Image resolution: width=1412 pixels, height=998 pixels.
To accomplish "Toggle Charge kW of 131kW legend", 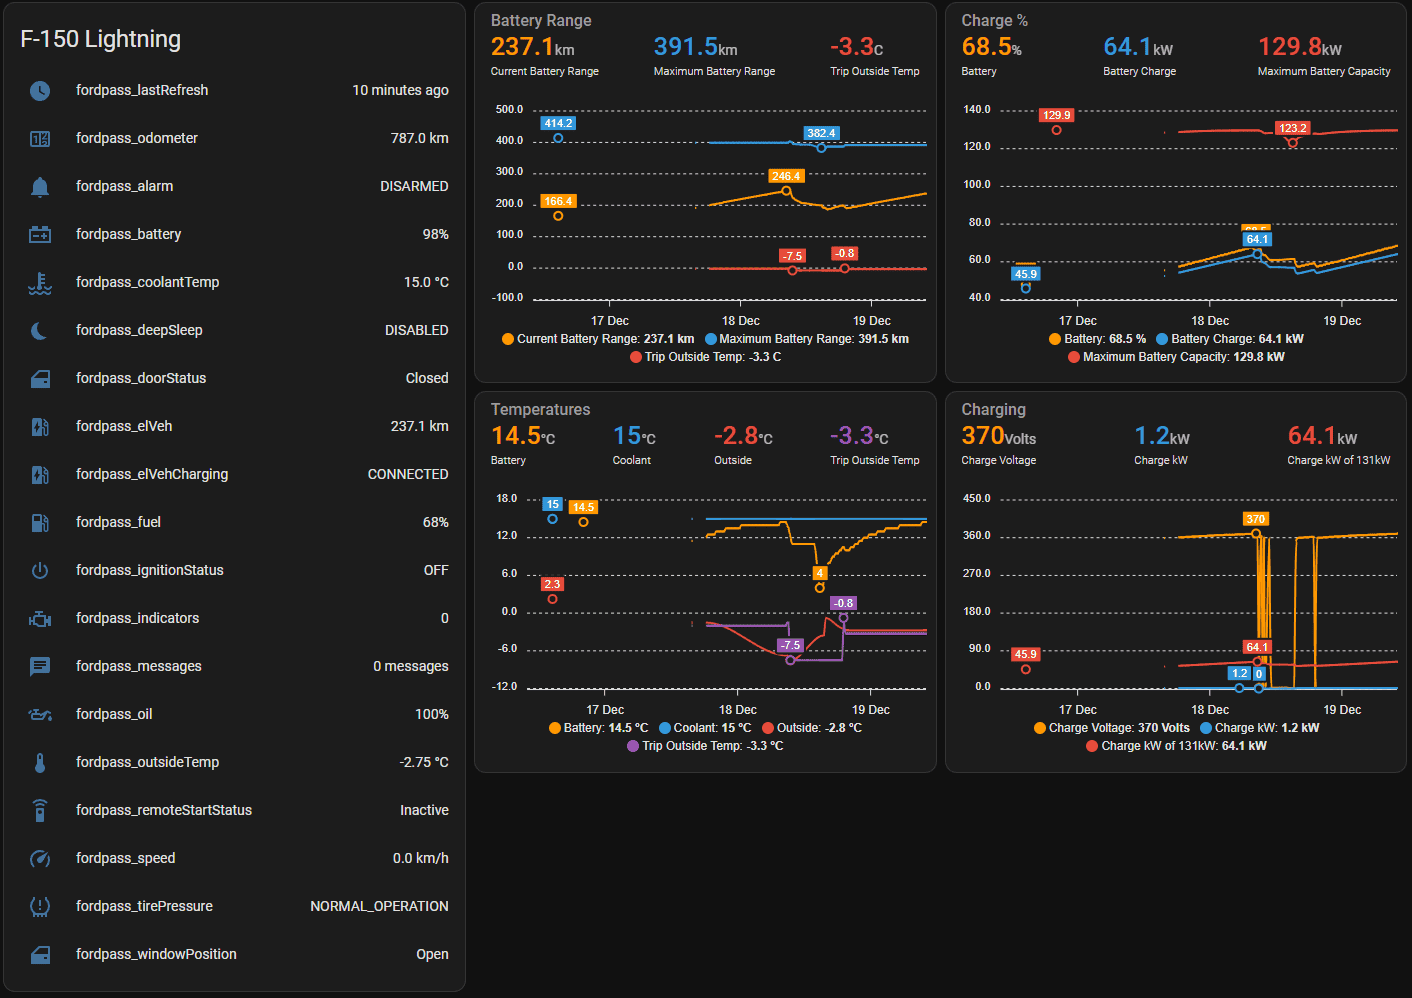I will [1176, 746].
